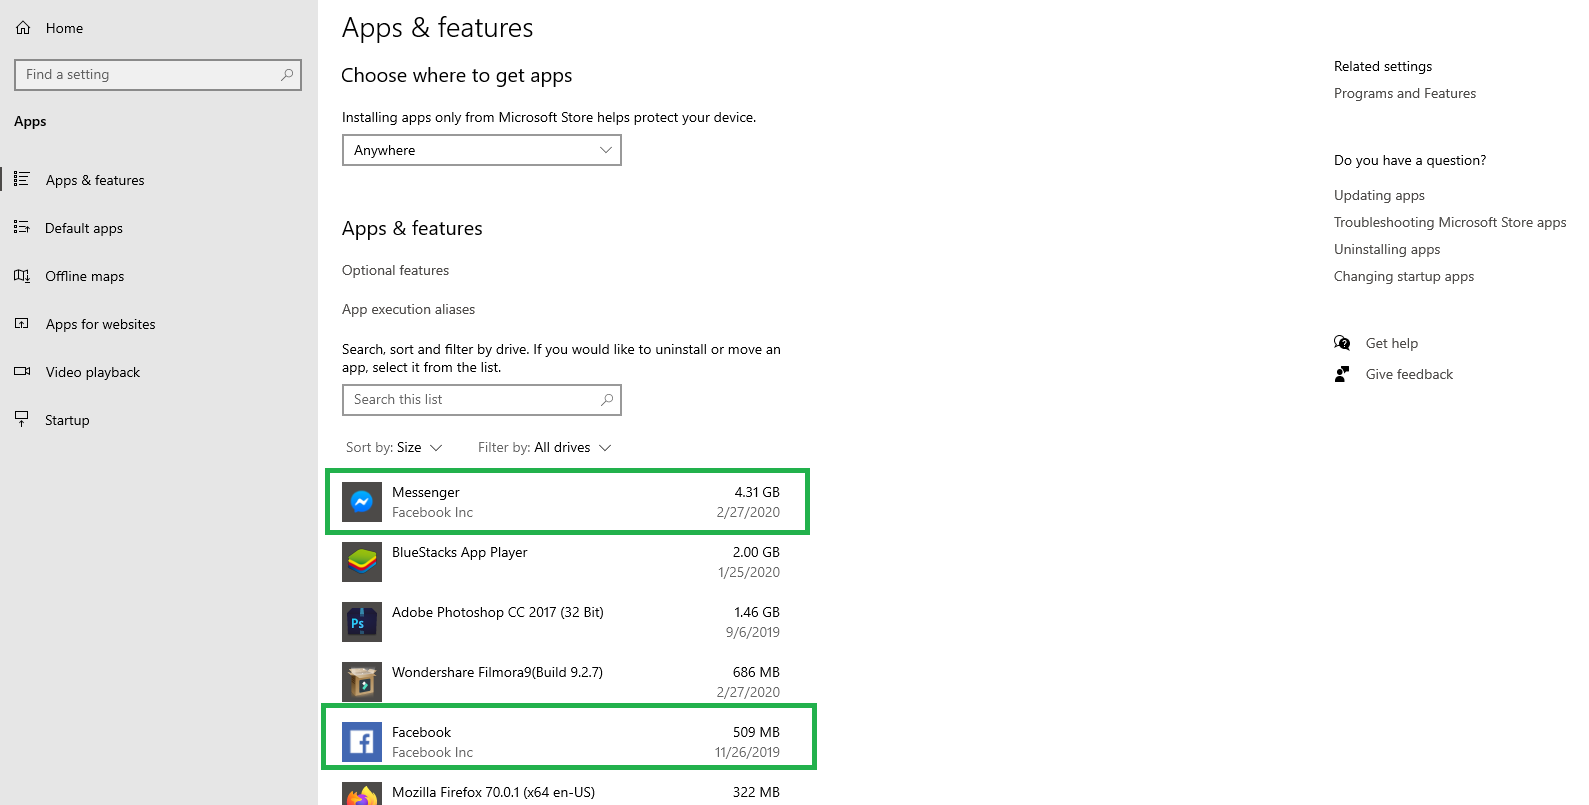
Task: Click the Facebook app icon
Action: [x=362, y=742]
